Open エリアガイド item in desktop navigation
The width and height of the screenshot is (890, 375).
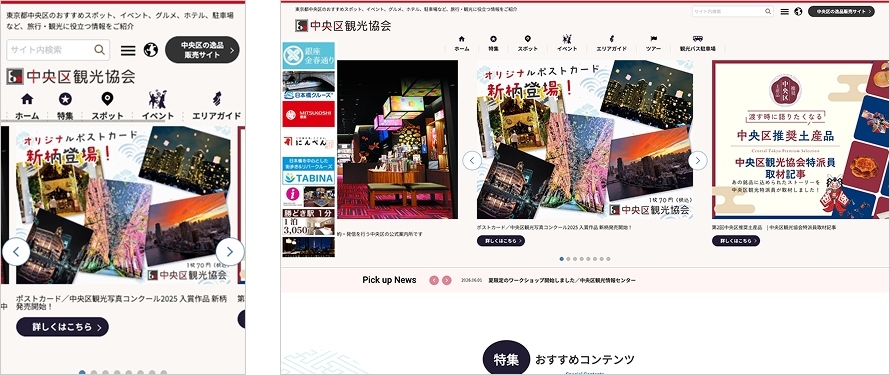(x=611, y=44)
